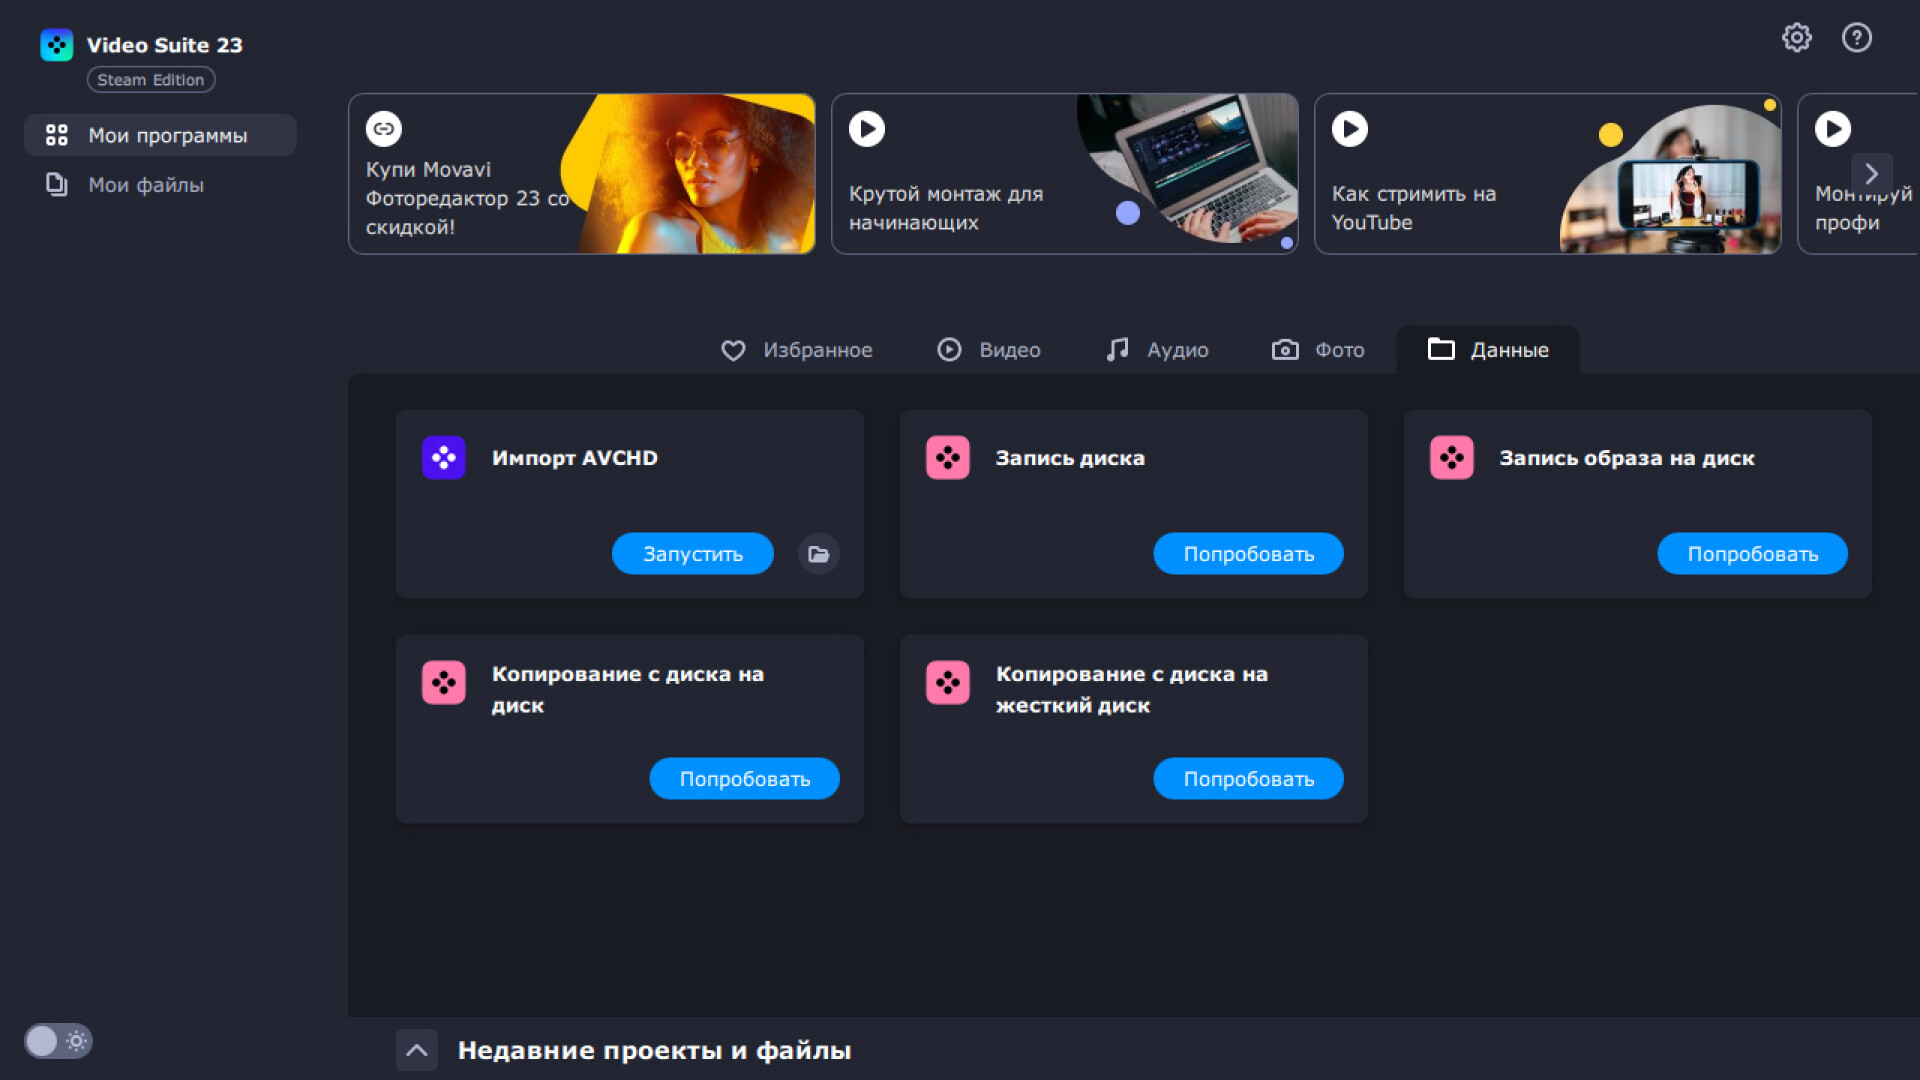The image size is (1920, 1080).
Task: Open the settings gear icon
Action: (x=1796, y=38)
